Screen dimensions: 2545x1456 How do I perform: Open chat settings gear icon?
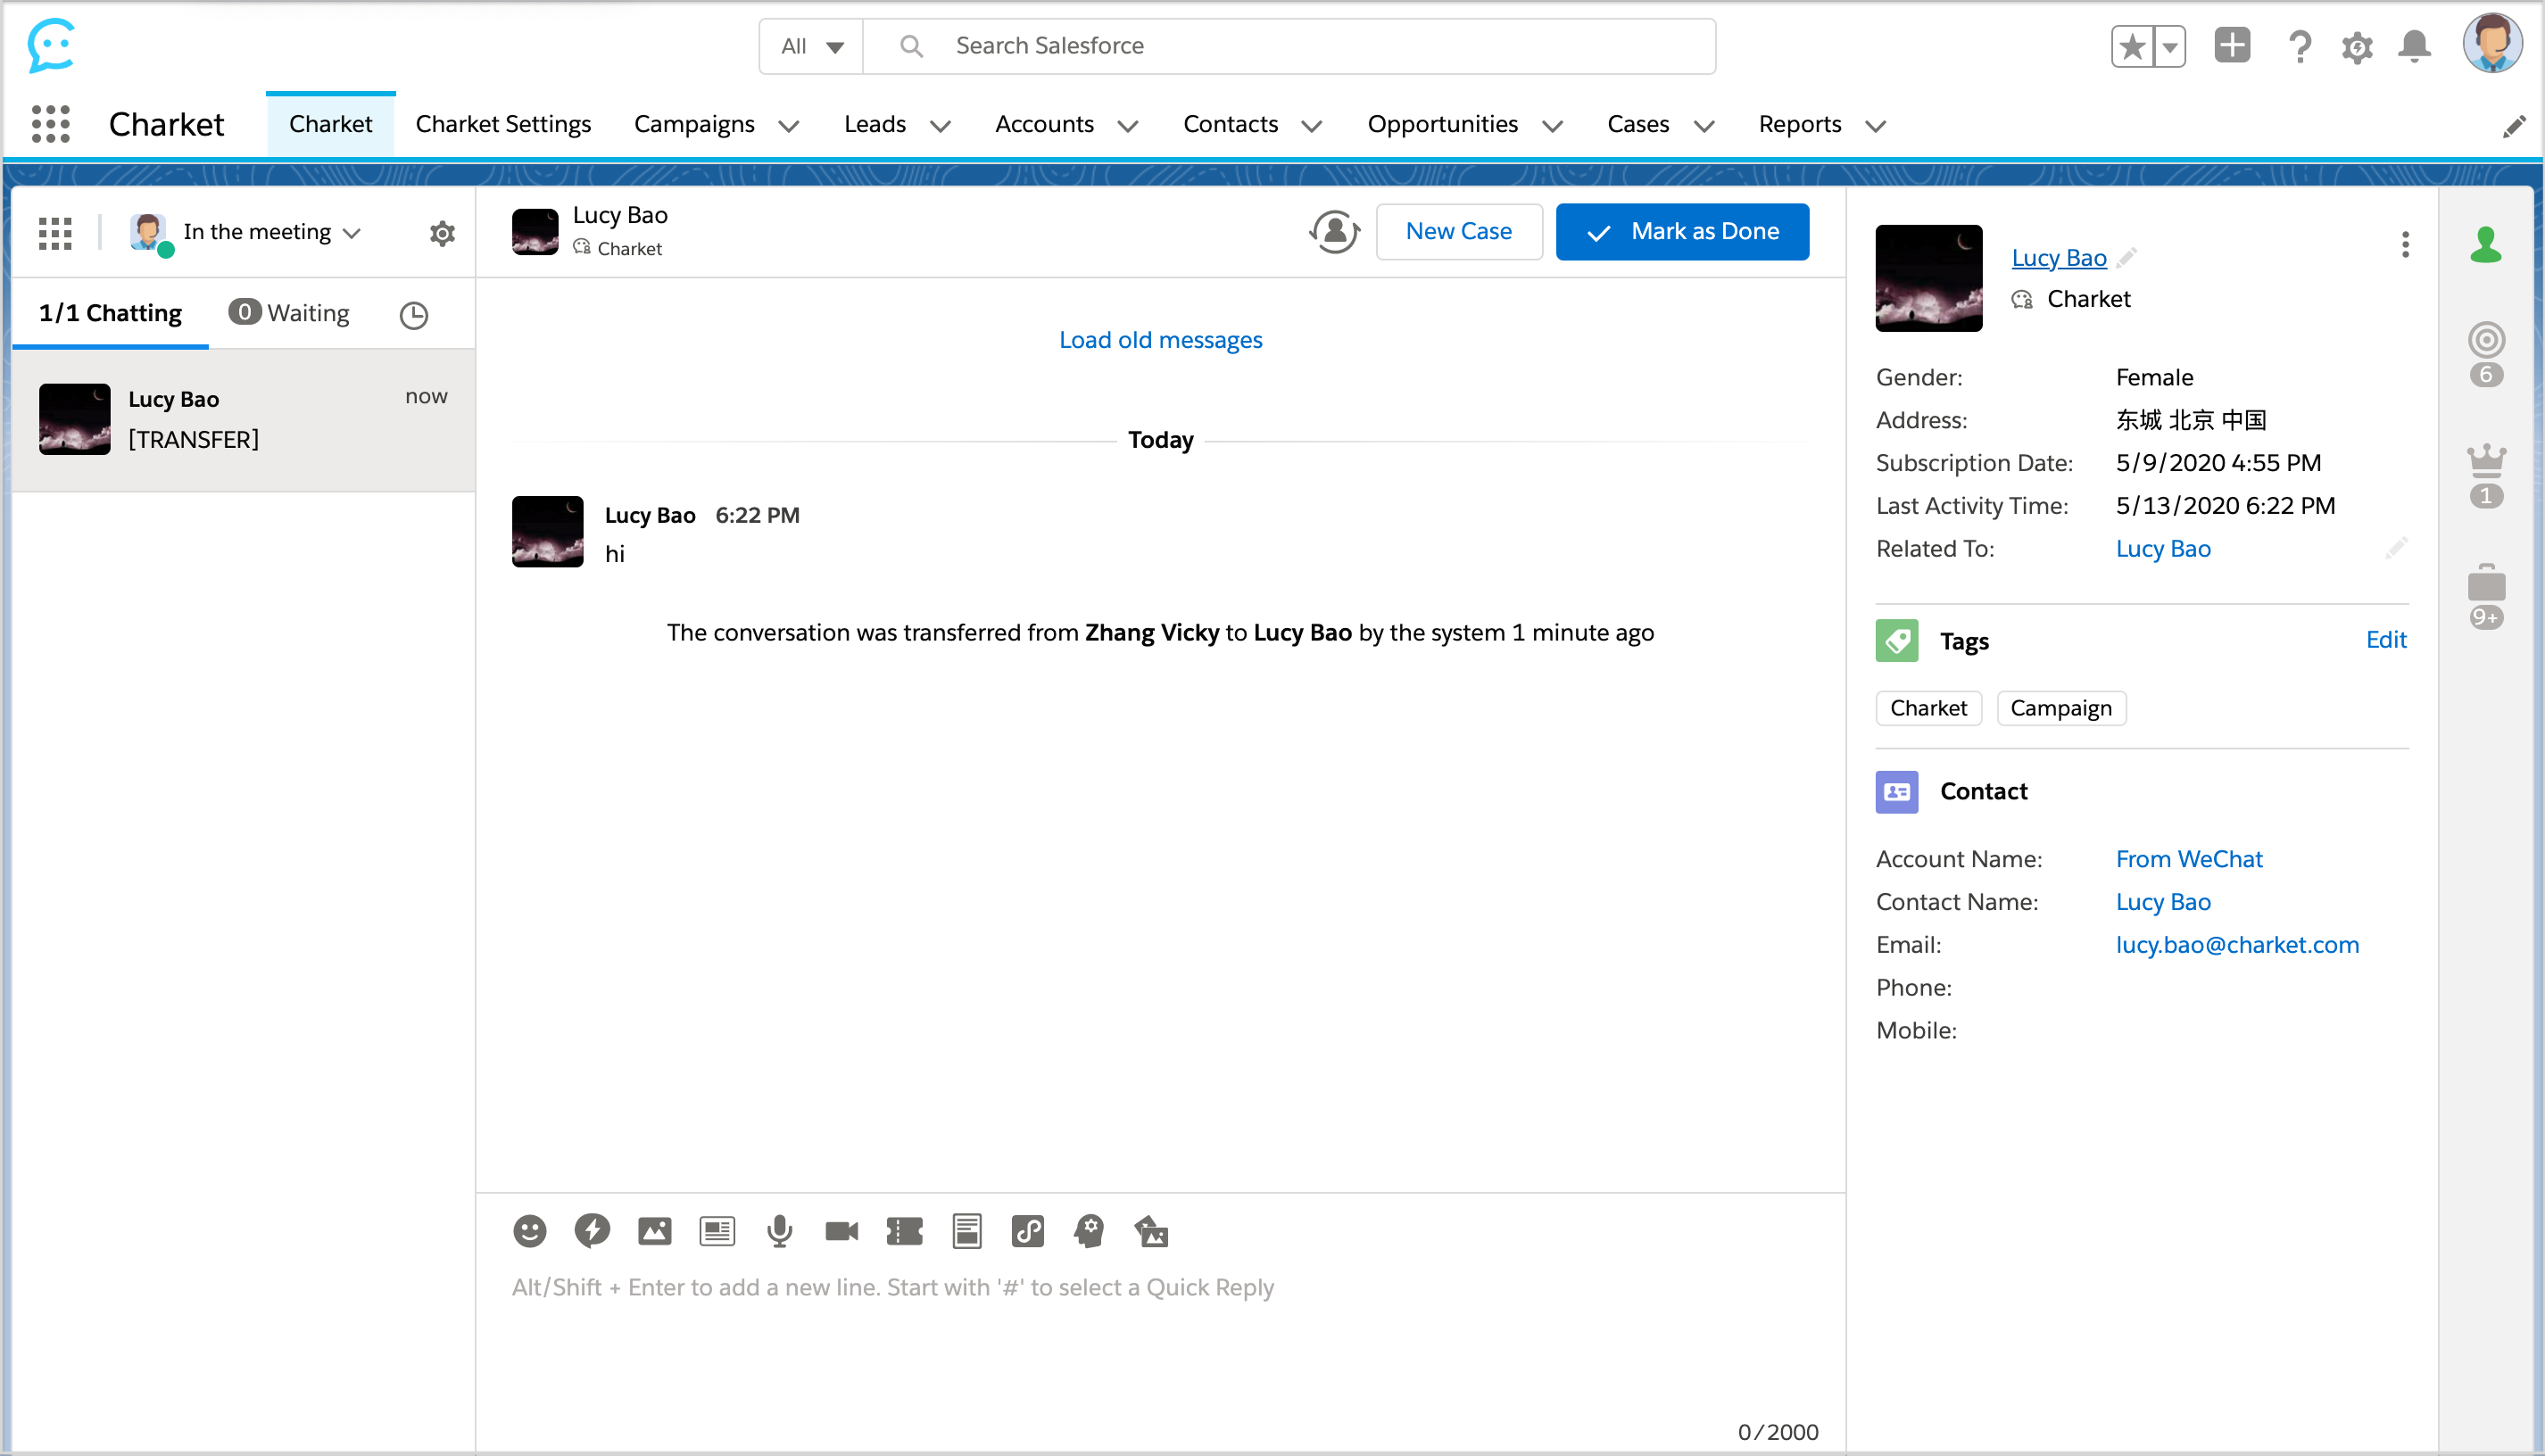click(442, 233)
